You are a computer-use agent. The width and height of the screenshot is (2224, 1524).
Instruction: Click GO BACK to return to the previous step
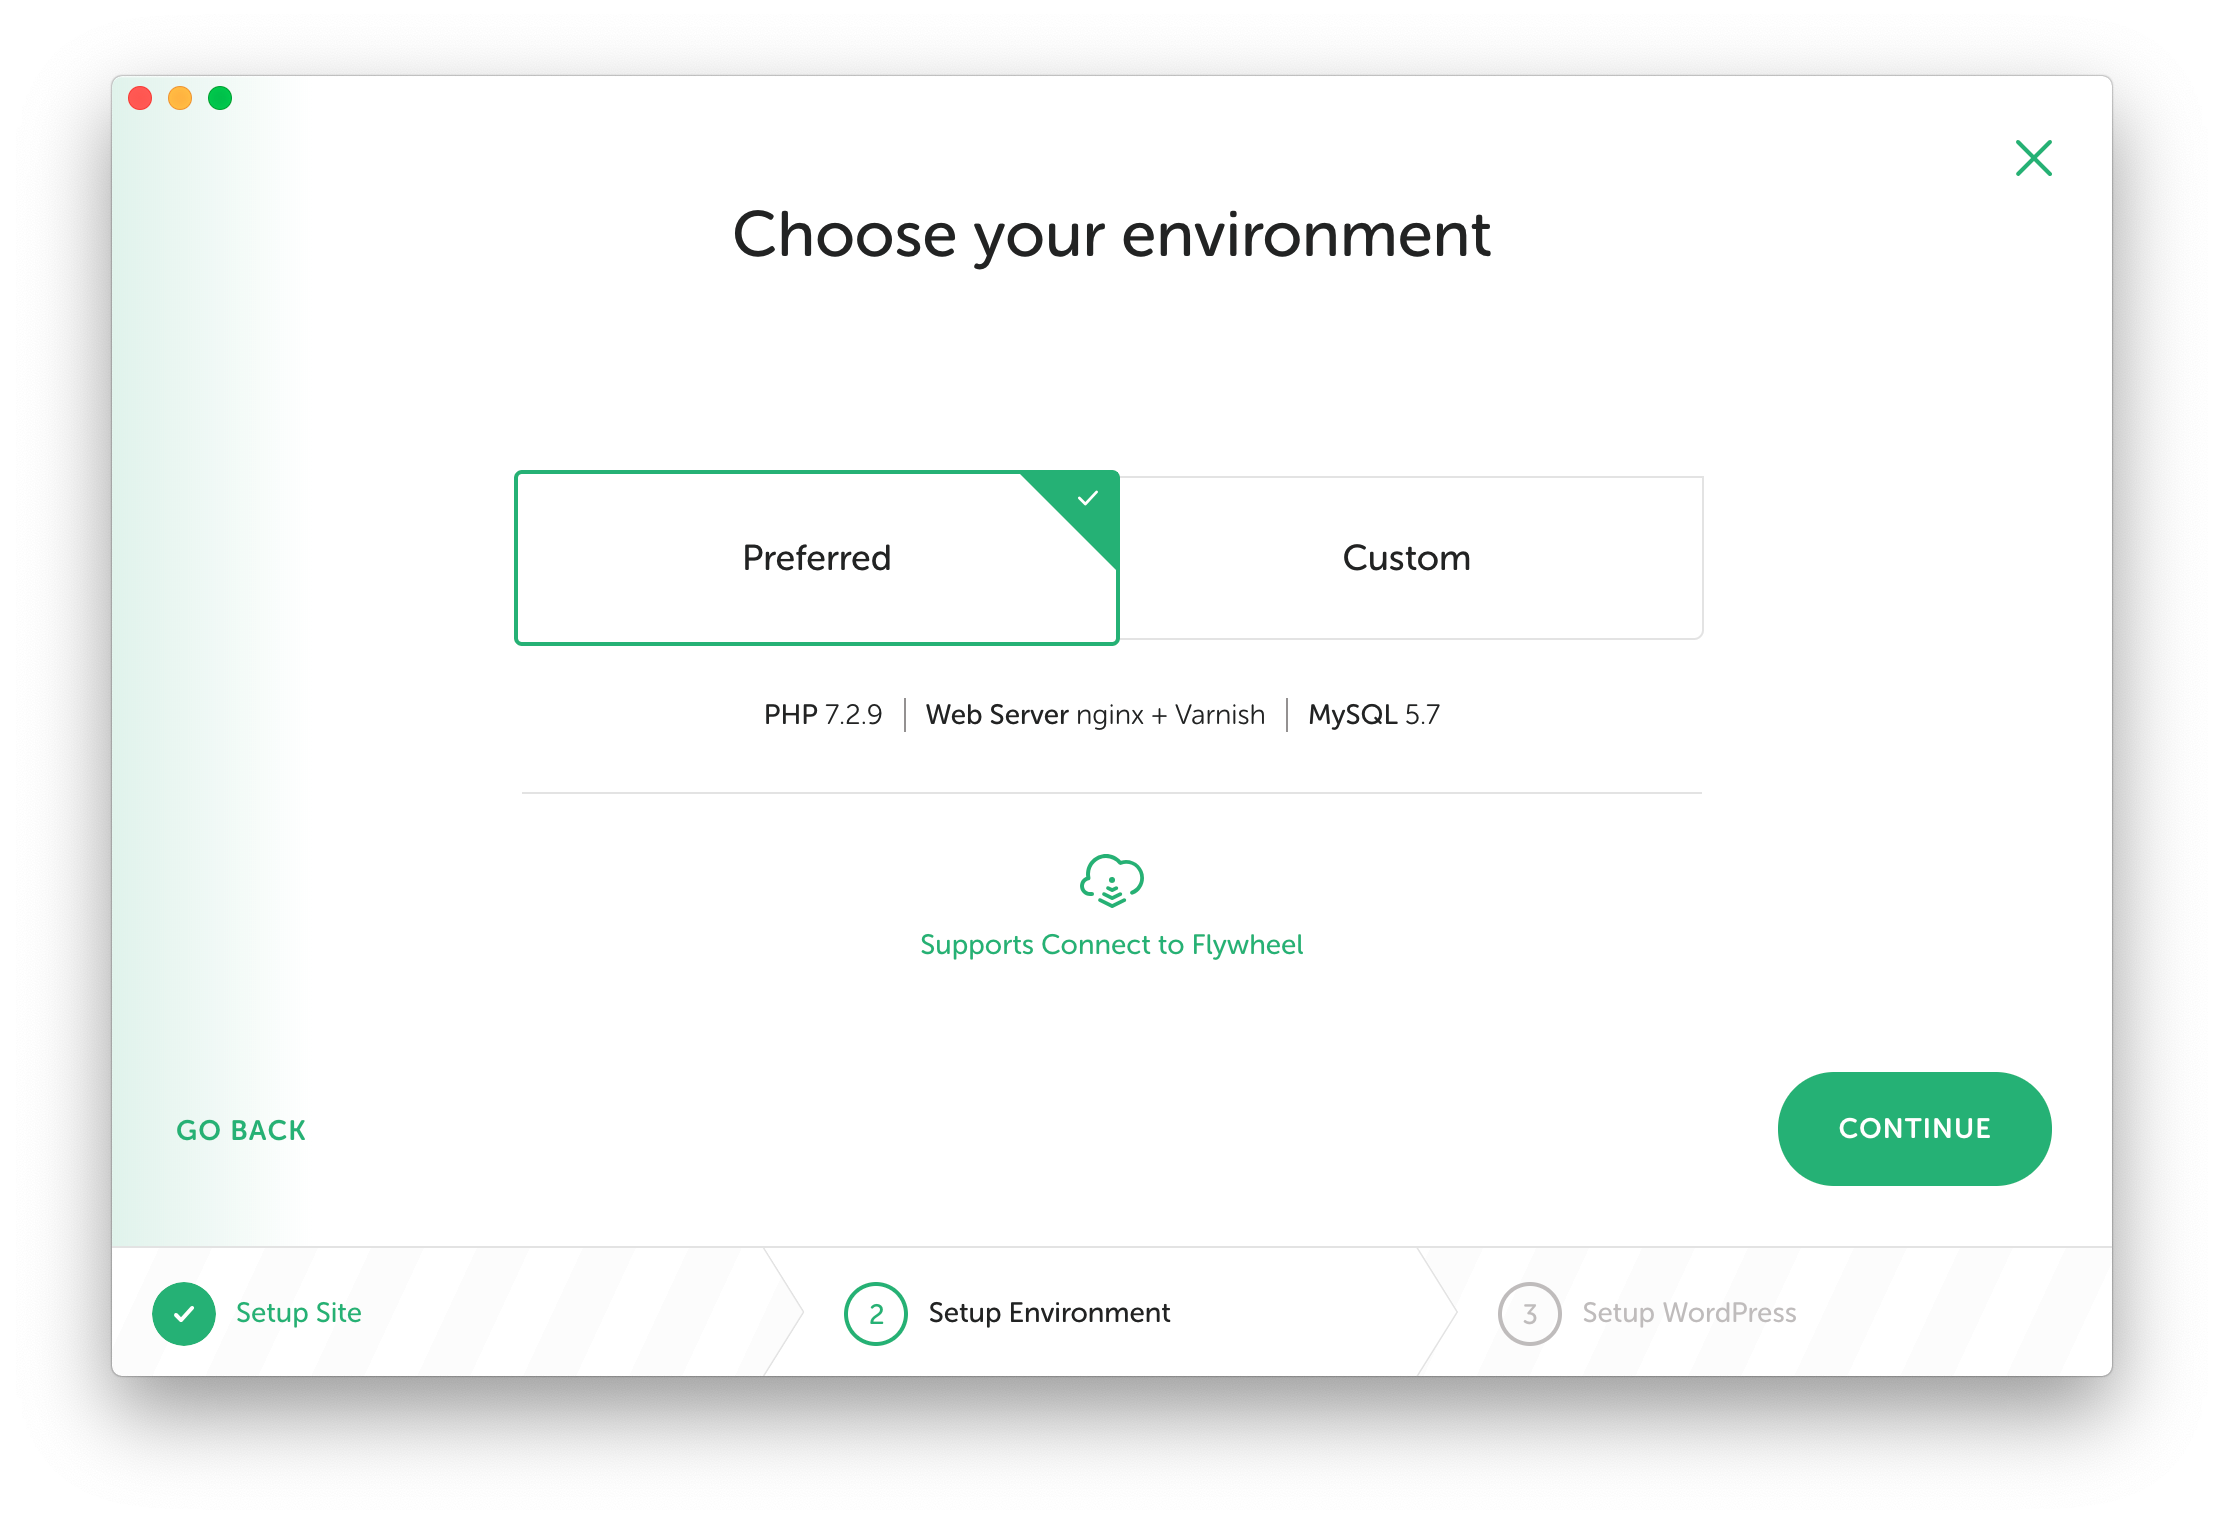241,1130
